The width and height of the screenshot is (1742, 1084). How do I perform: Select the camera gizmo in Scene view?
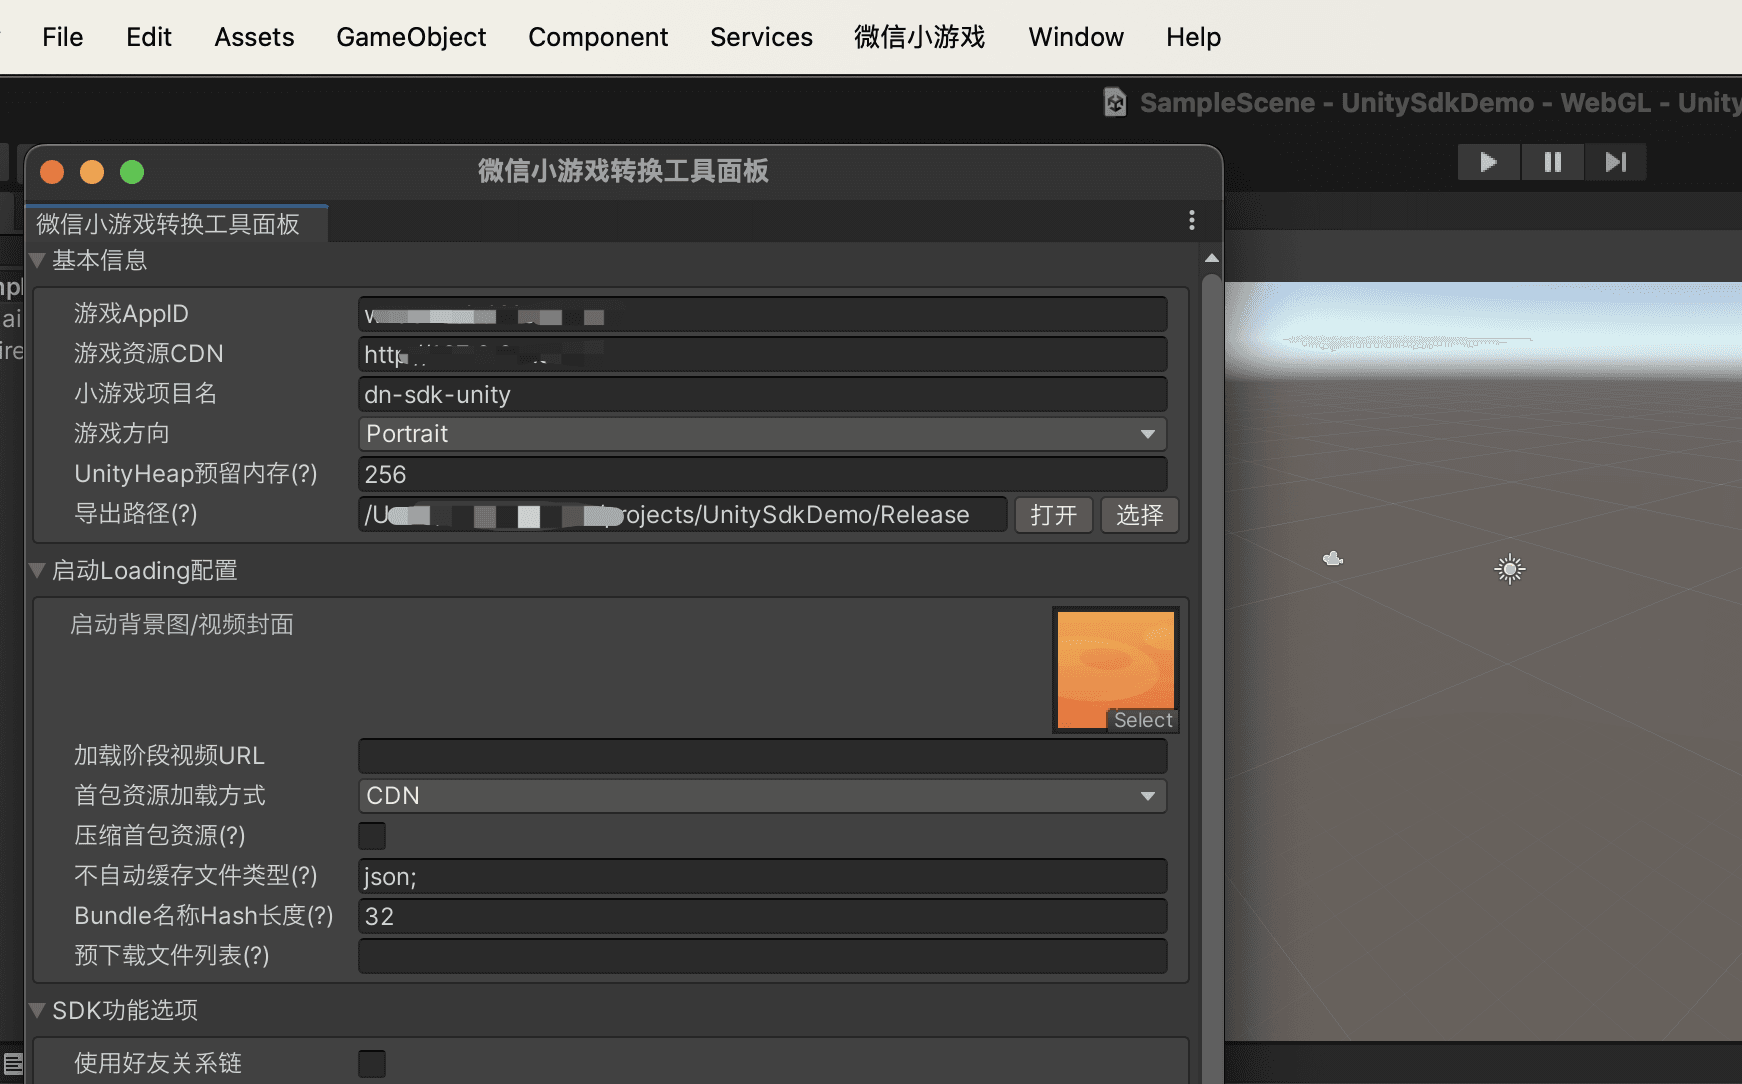1333,558
